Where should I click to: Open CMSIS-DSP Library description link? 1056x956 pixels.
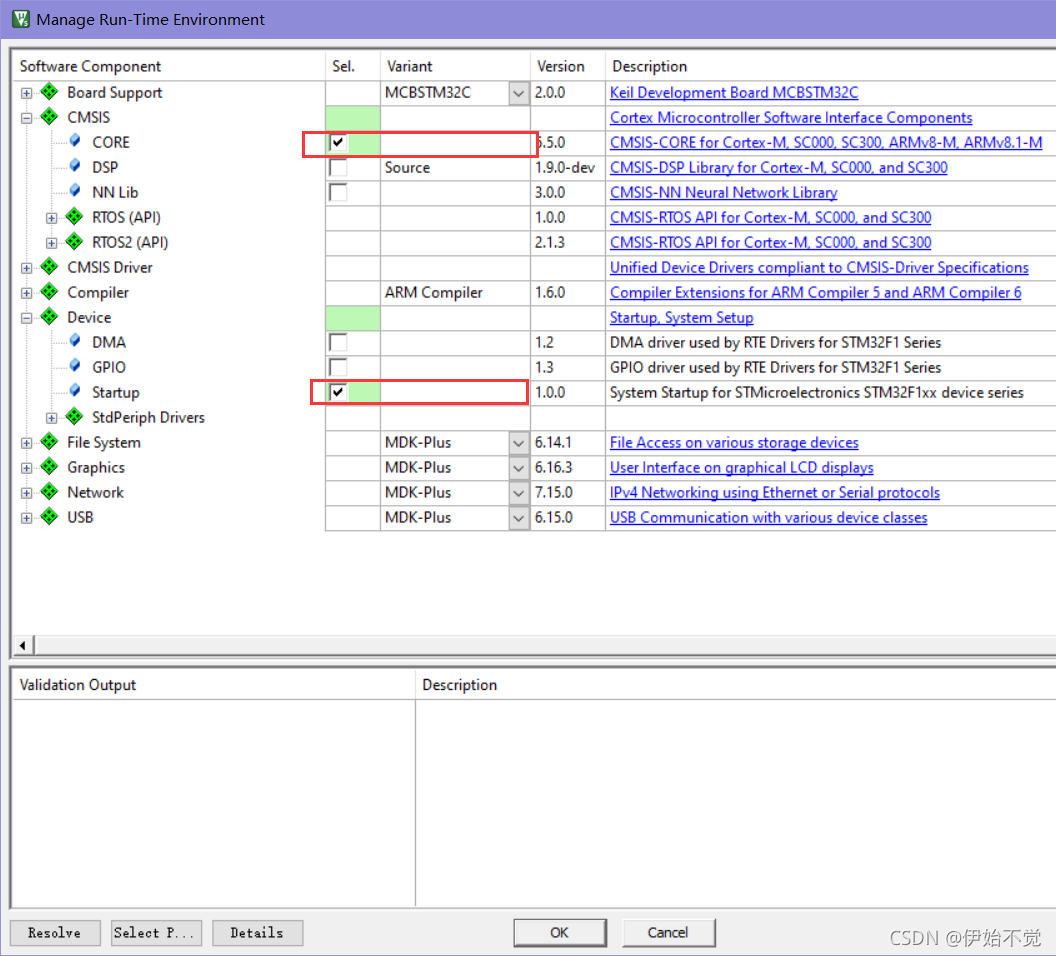pos(779,168)
